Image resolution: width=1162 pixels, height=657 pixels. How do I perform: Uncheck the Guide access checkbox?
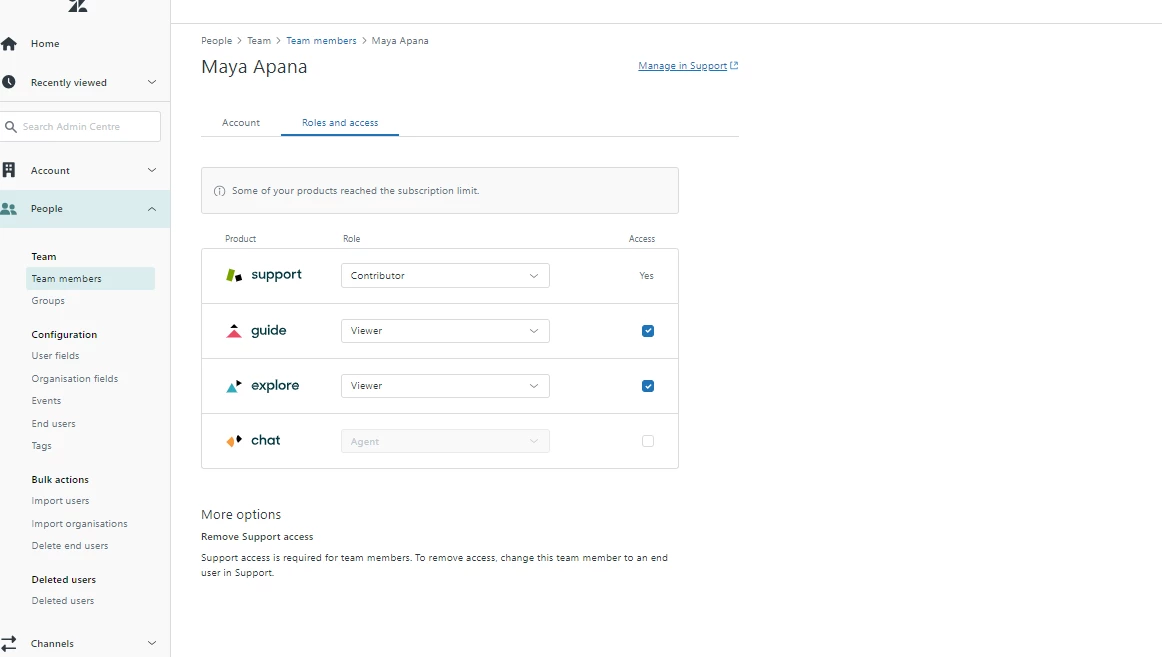click(648, 331)
